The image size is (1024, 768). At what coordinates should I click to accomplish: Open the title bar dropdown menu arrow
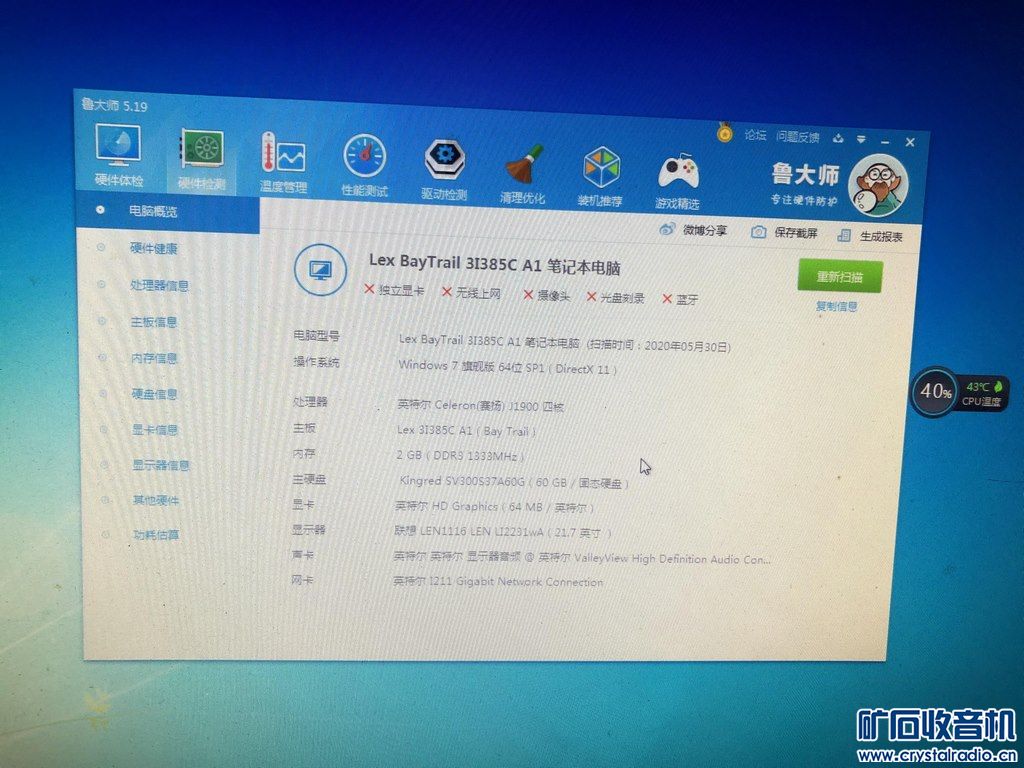[x=861, y=138]
